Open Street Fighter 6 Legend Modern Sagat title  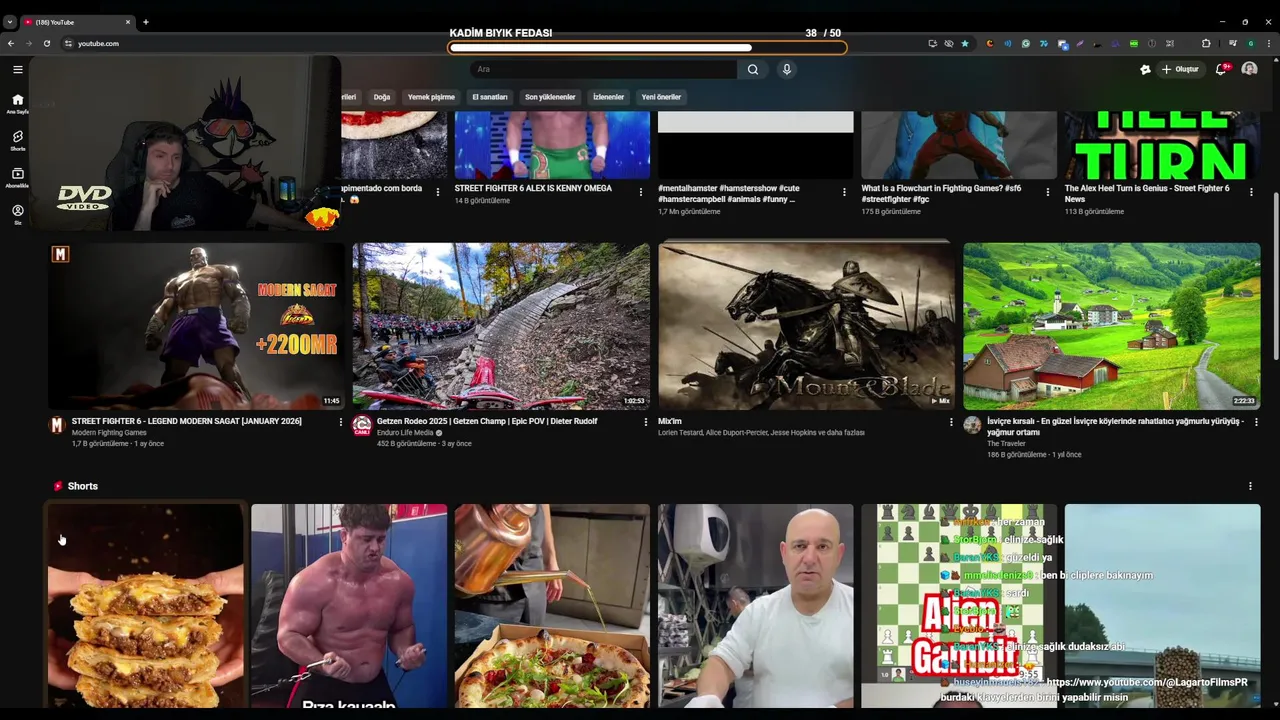(186, 421)
